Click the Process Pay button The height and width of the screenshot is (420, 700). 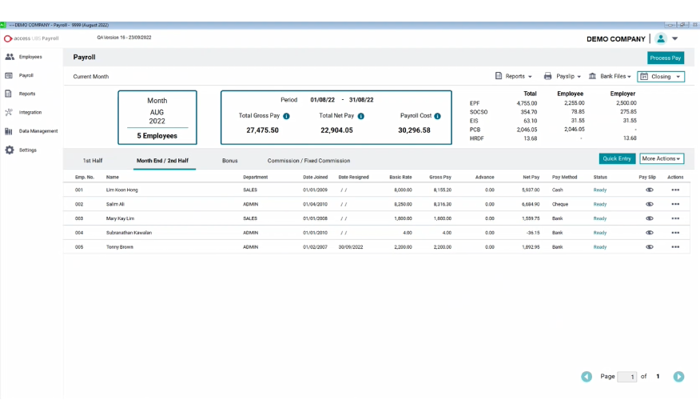coord(665,58)
